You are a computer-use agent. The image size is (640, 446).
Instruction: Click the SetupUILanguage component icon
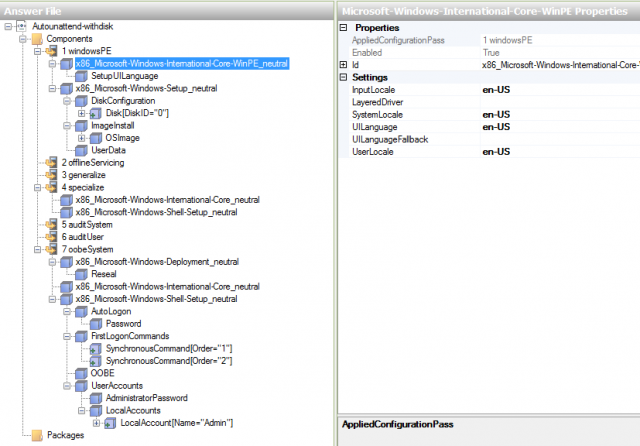81,76
